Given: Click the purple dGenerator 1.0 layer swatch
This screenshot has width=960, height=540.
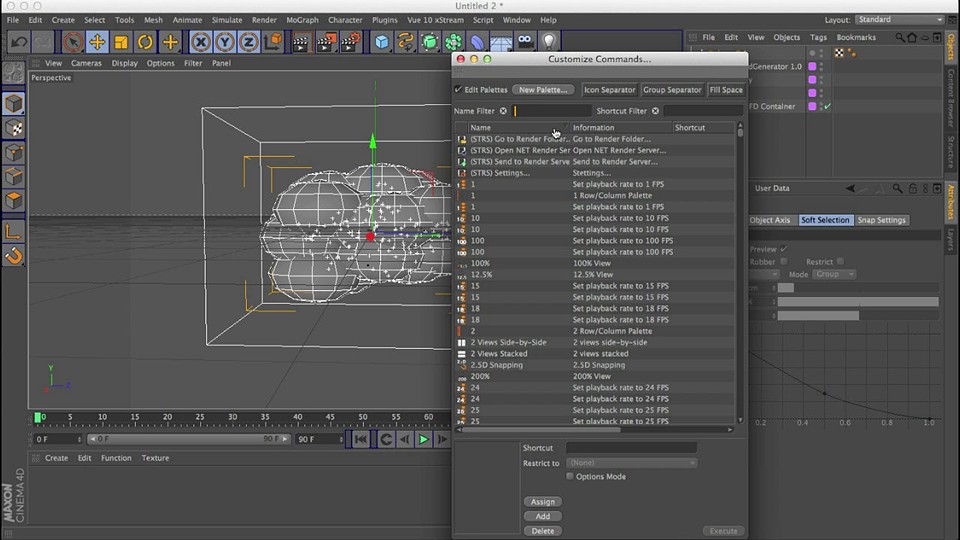Looking at the screenshot, I should tap(812, 66).
